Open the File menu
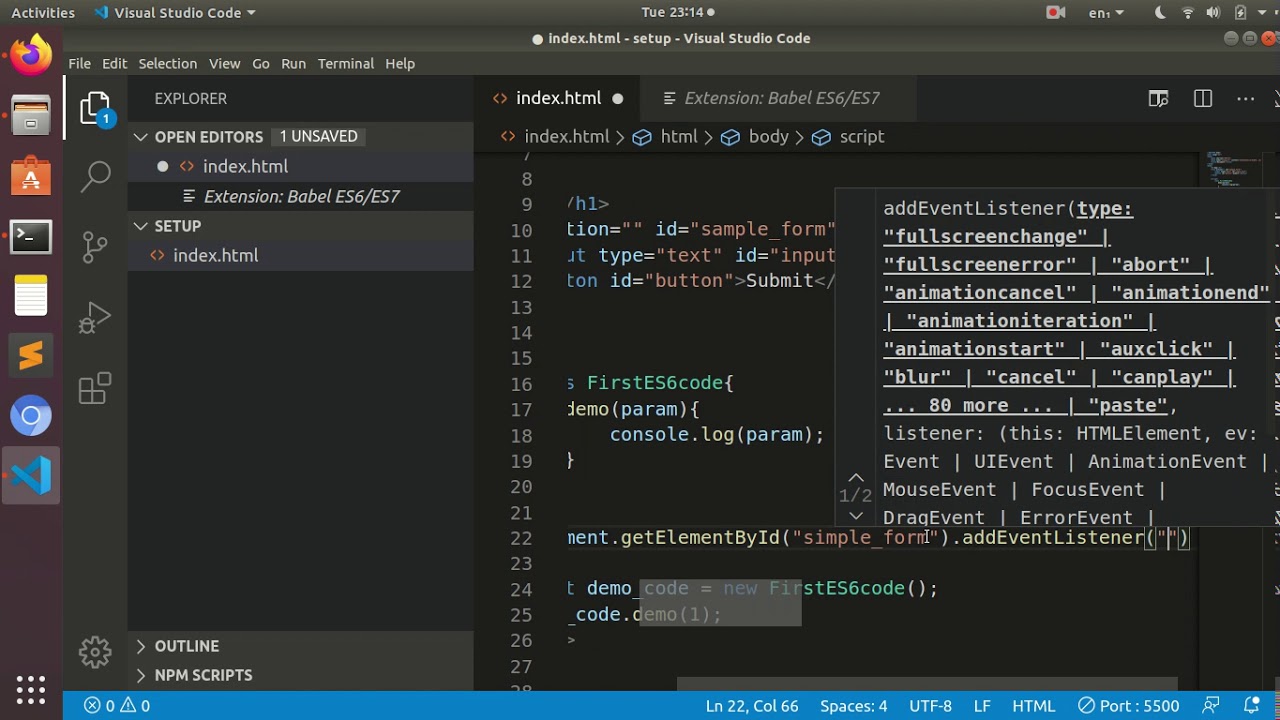This screenshot has width=1280, height=720. click(79, 63)
